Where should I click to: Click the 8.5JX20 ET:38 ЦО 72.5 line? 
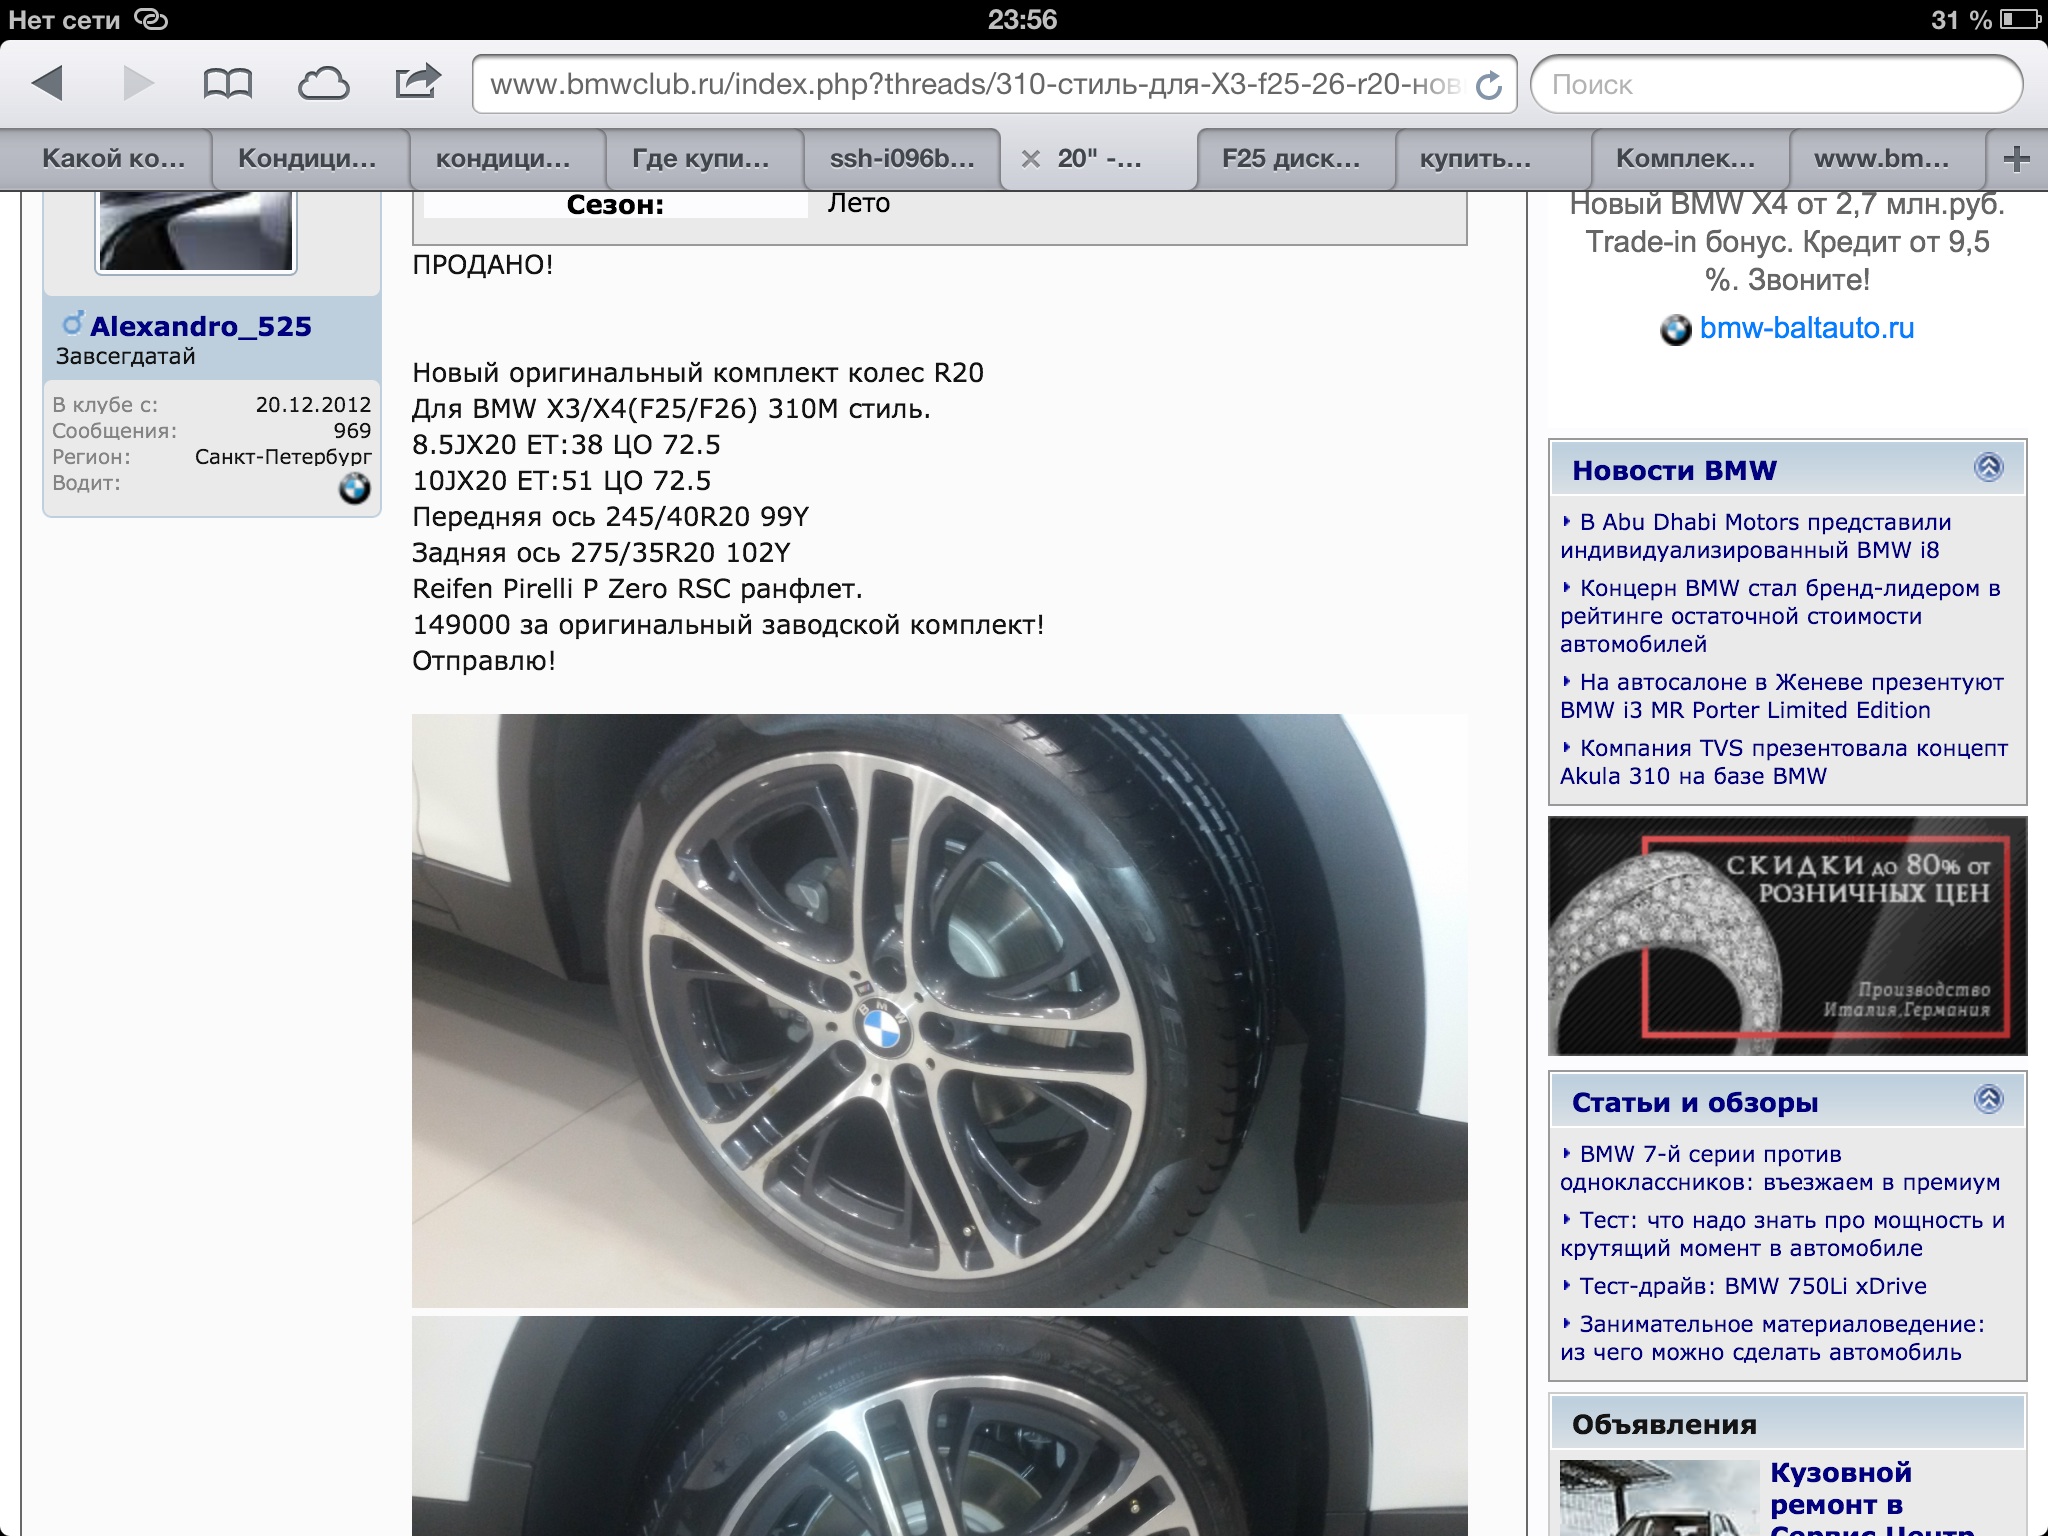[566, 445]
